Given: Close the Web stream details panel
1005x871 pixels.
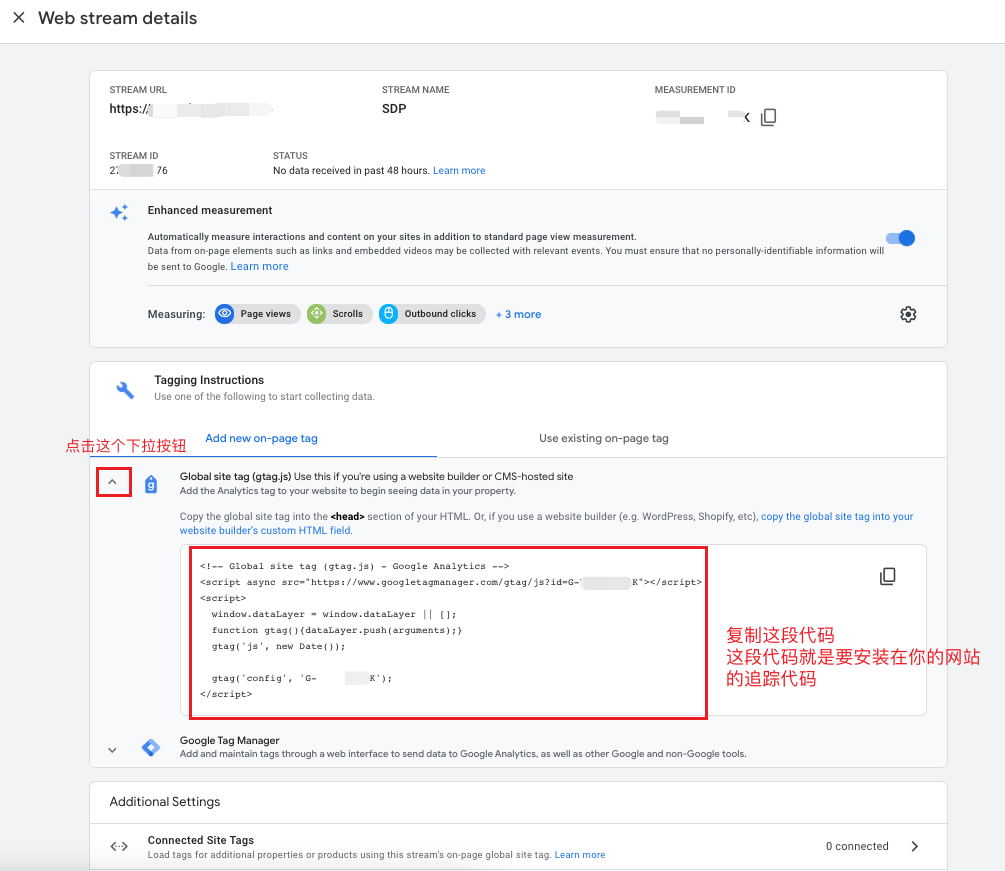Looking at the screenshot, I should point(19,18).
